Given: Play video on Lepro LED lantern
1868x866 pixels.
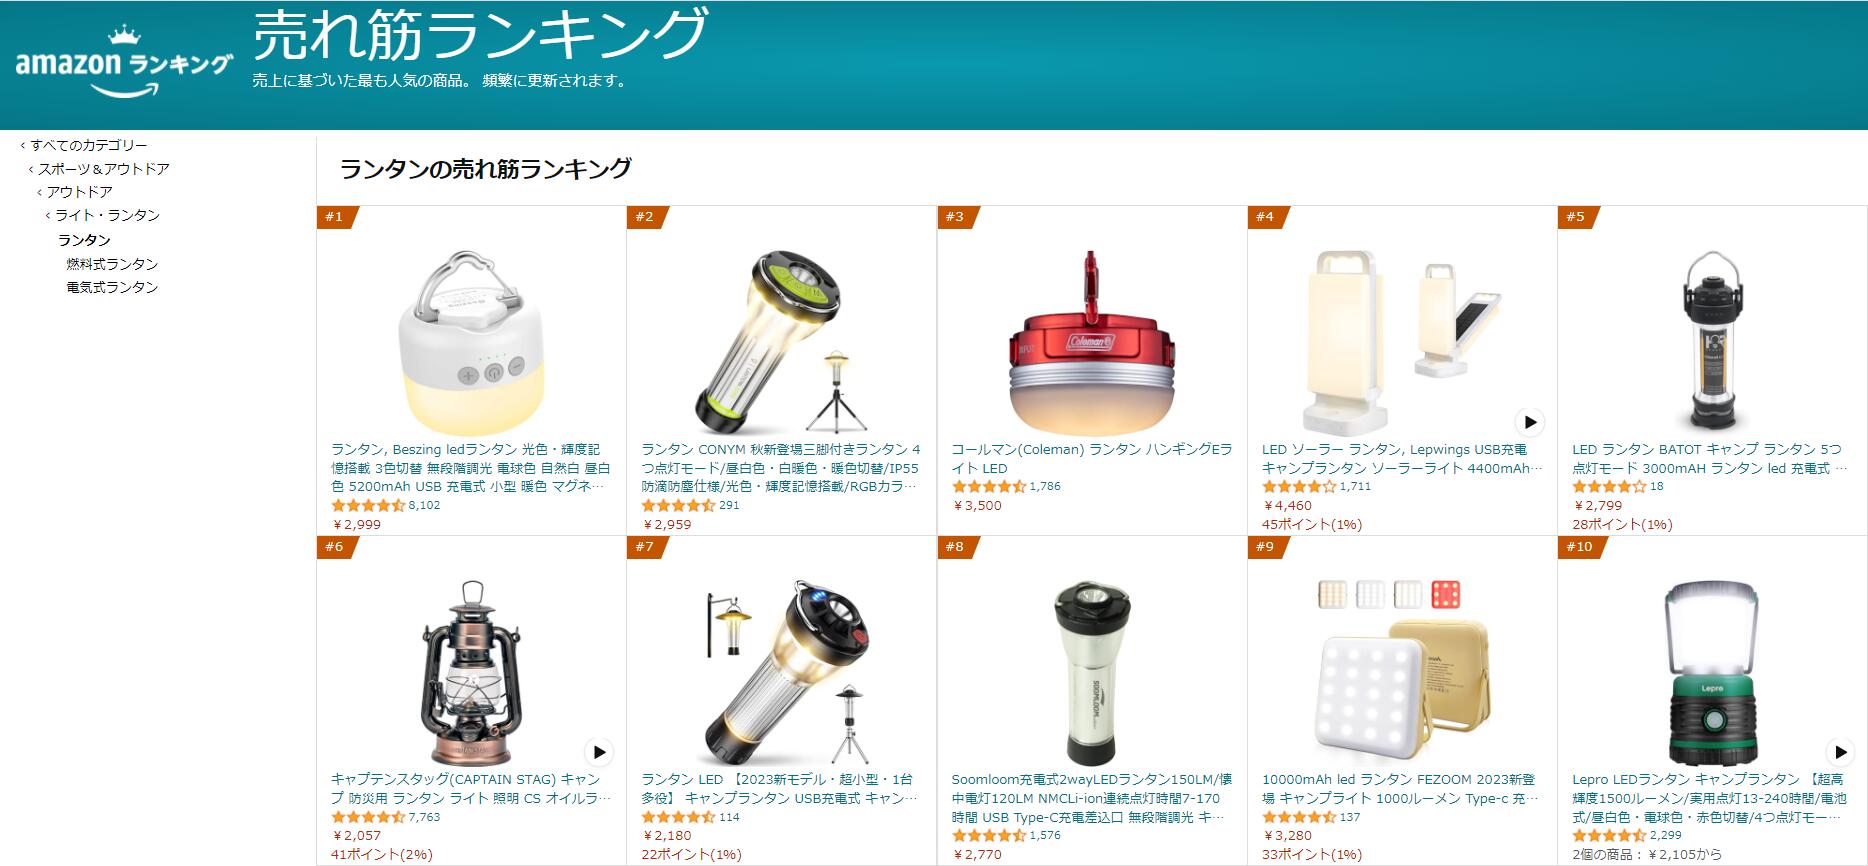Looking at the screenshot, I should 1840,752.
